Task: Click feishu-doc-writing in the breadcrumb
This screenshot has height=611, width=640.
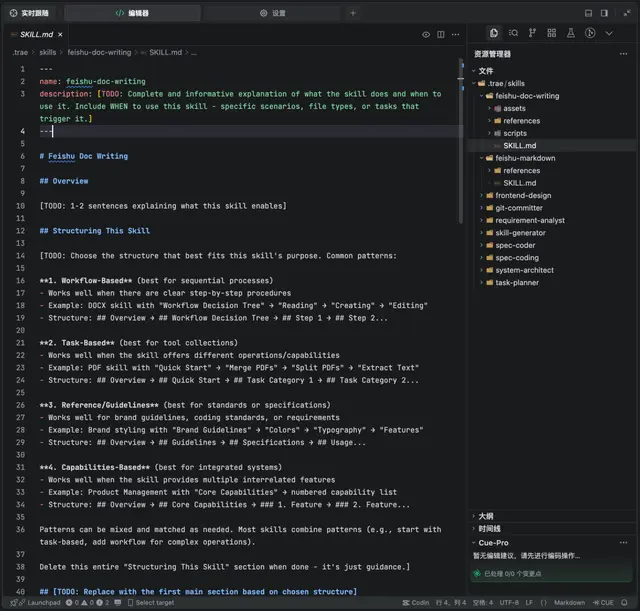Action: pos(99,52)
